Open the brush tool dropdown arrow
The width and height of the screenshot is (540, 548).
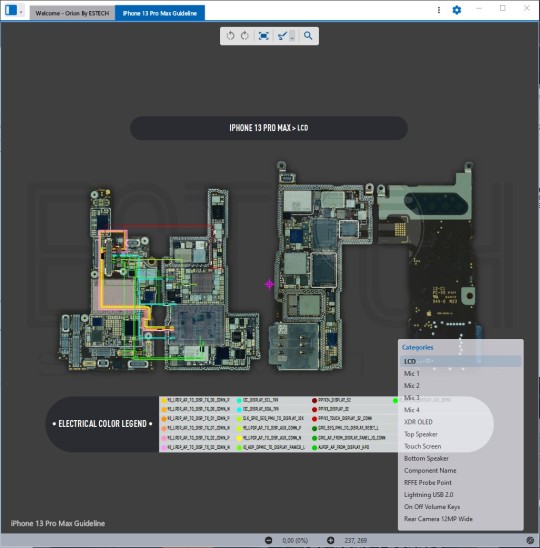(292, 36)
